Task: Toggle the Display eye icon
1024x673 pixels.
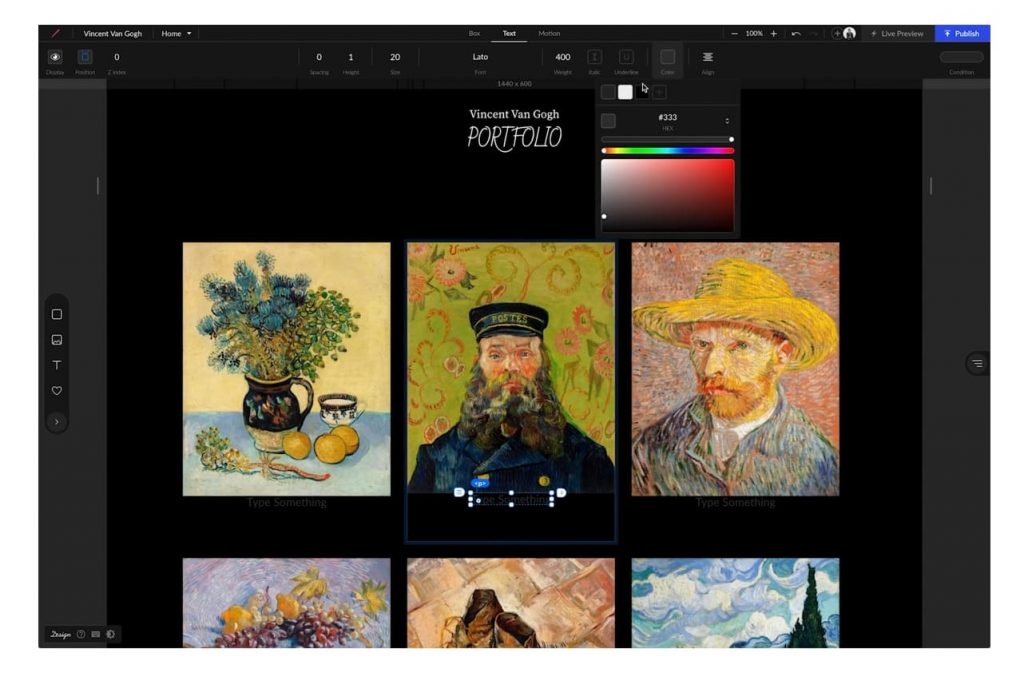Action: (x=55, y=57)
